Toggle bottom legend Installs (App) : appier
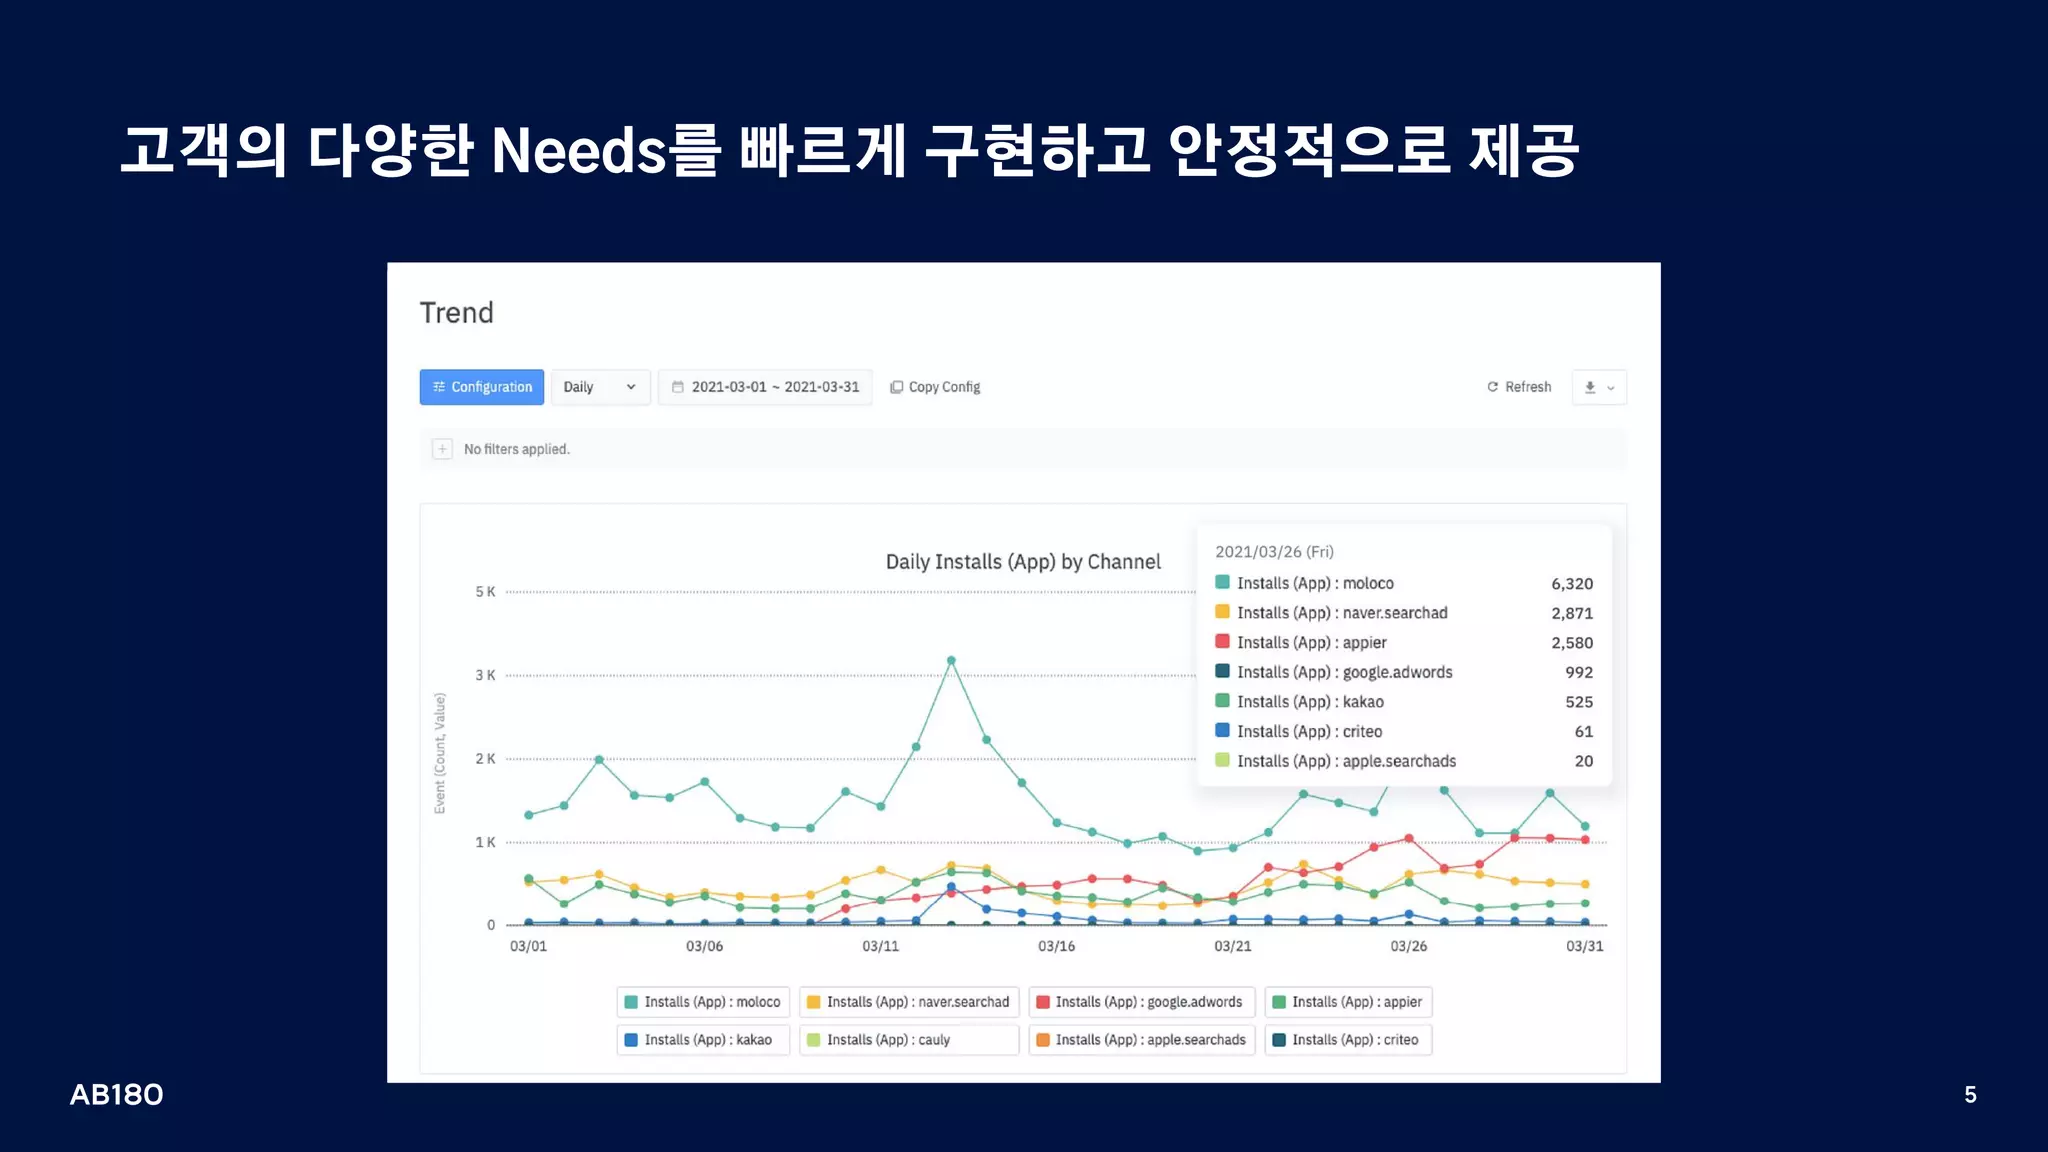Screen dimensions: 2048x1152 coord(1348,1002)
